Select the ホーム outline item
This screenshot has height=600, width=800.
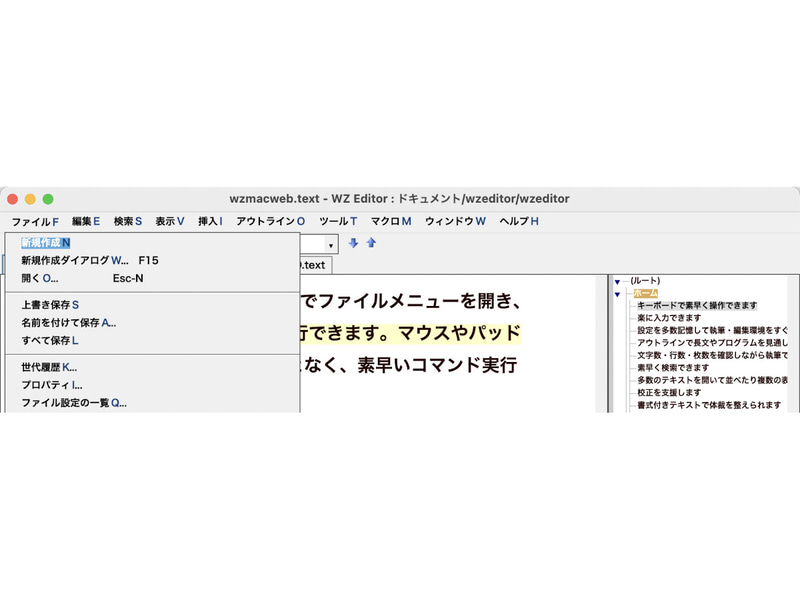645,293
